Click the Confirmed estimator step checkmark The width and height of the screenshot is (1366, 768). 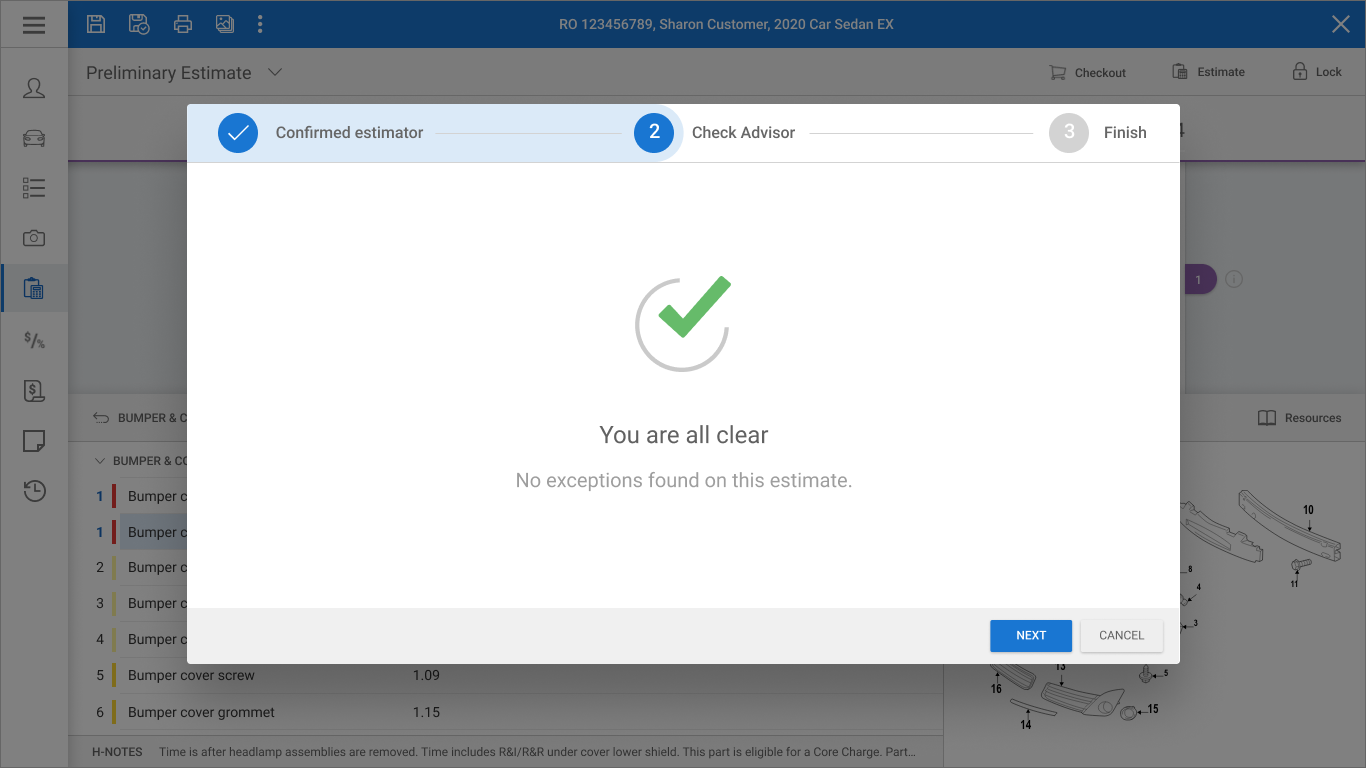coord(238,132)
